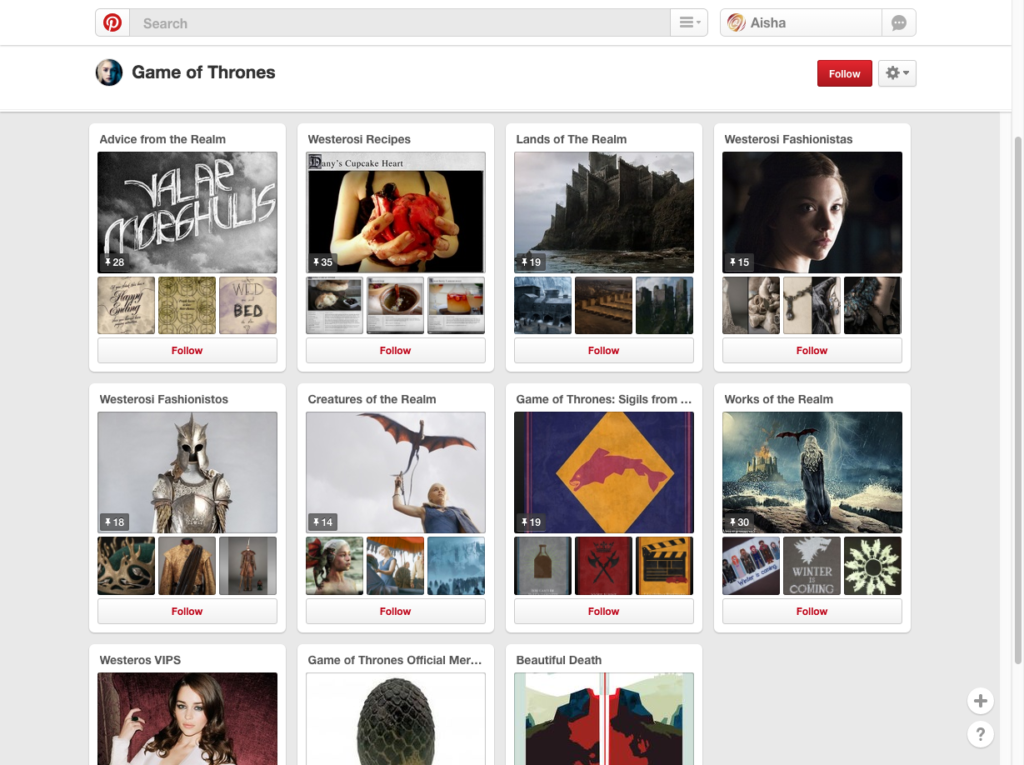Open the notifications speech bubble icon
1024x765 pixels.
(x=899, y=23)
